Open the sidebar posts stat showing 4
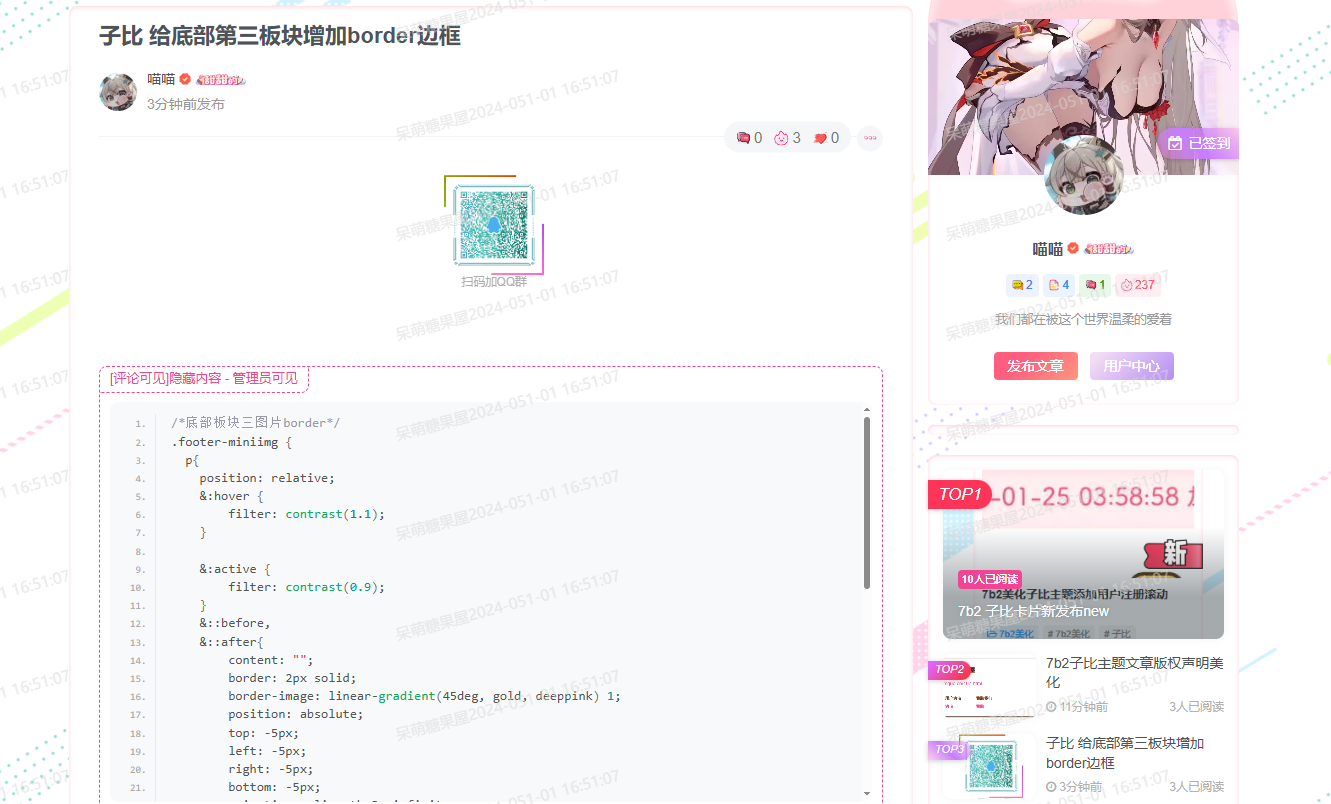 [1058, 285]
